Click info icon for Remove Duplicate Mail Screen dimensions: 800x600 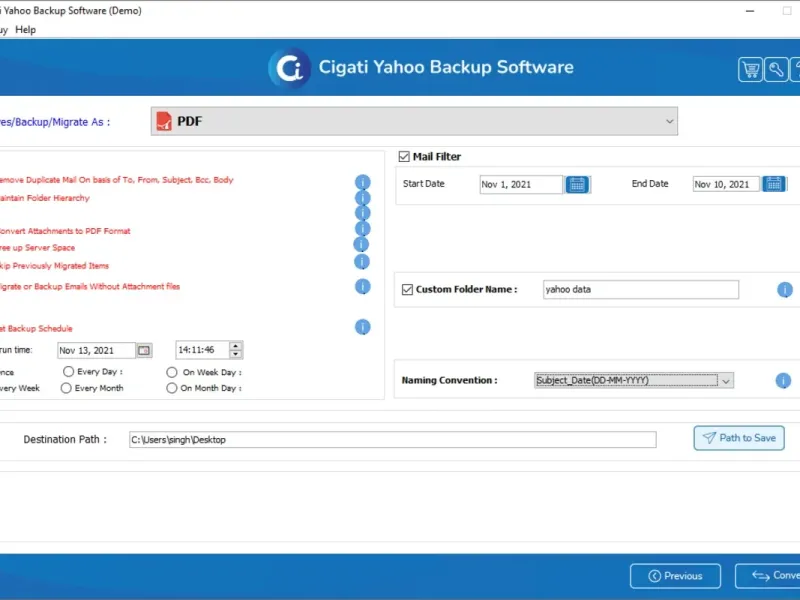(x=363, y=182)
